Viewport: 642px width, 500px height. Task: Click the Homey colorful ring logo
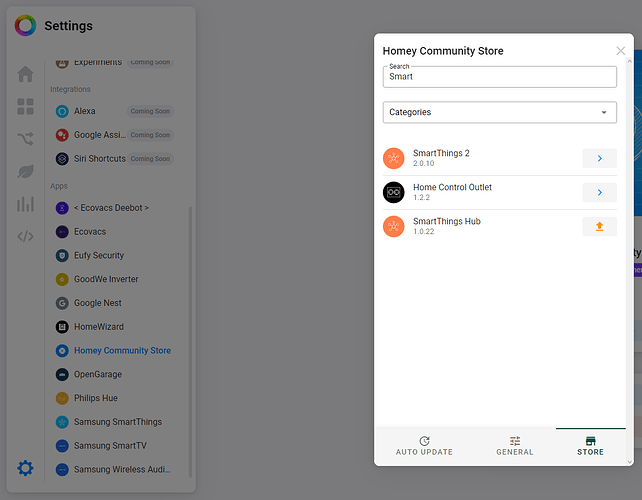[x=25, y=25]
